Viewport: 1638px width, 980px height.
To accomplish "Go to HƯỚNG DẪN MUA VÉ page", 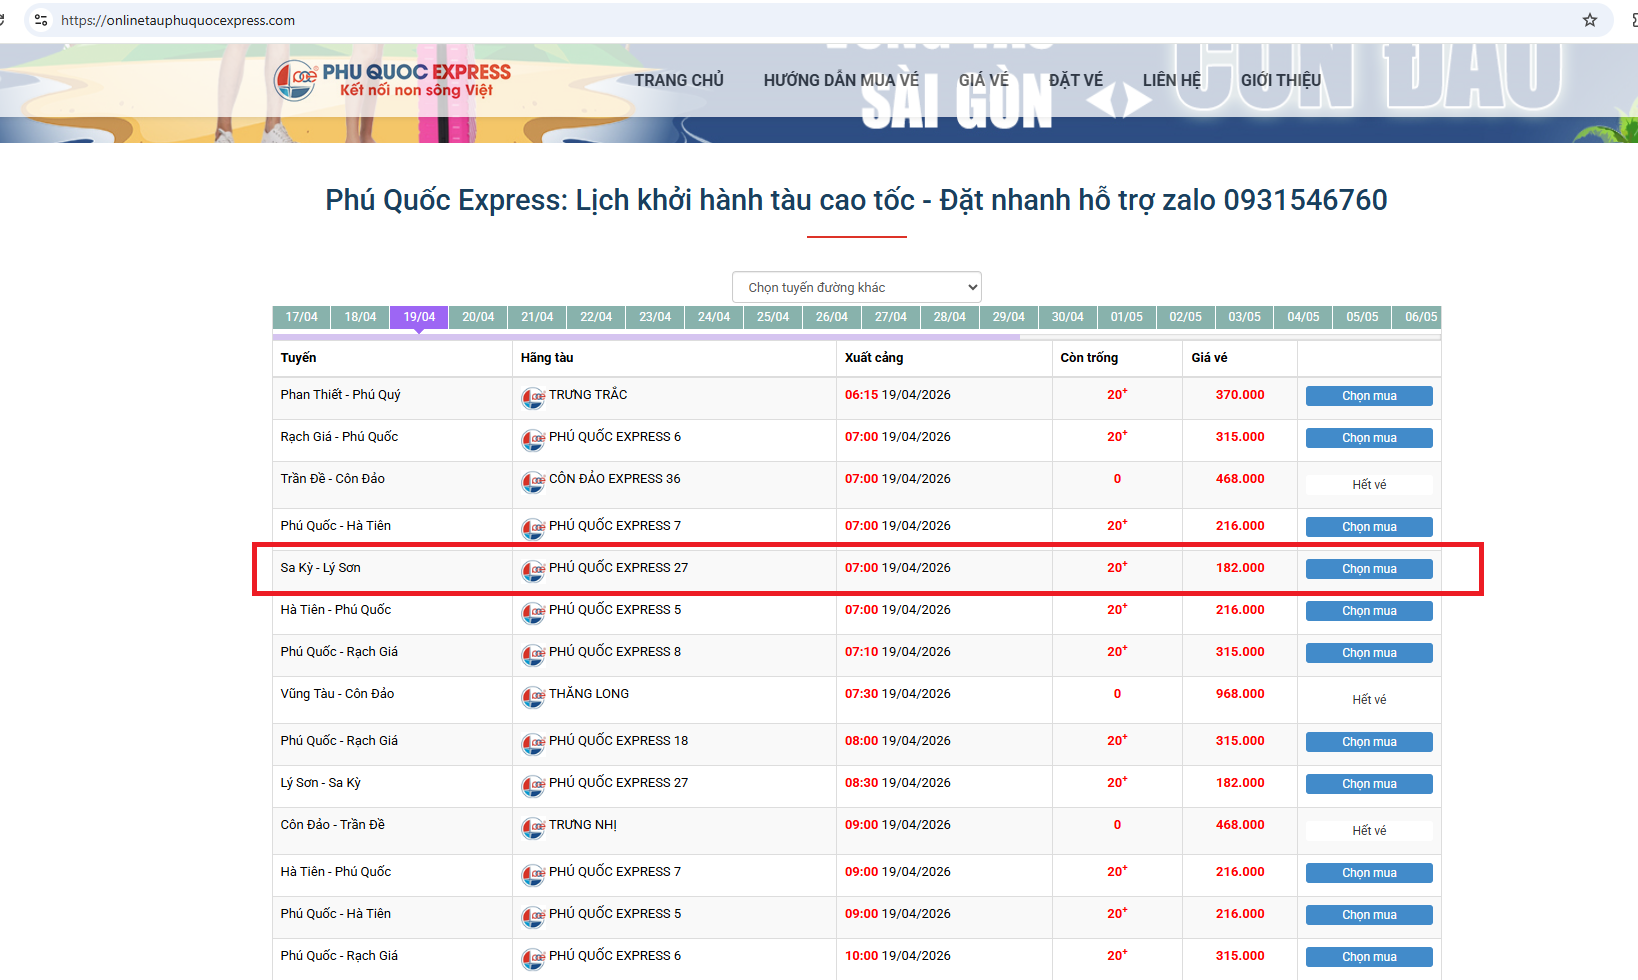I will (x=840, y=80).
